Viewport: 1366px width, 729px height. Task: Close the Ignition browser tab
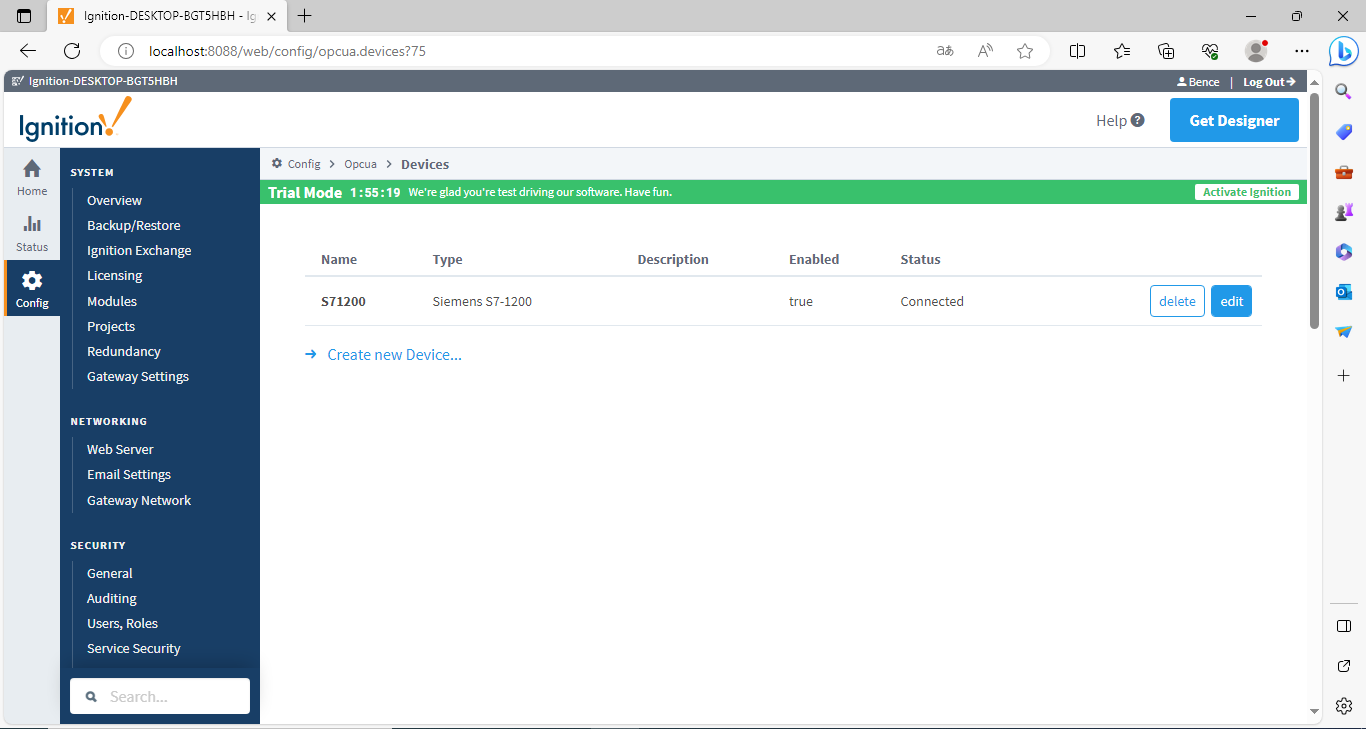[271, 16]
